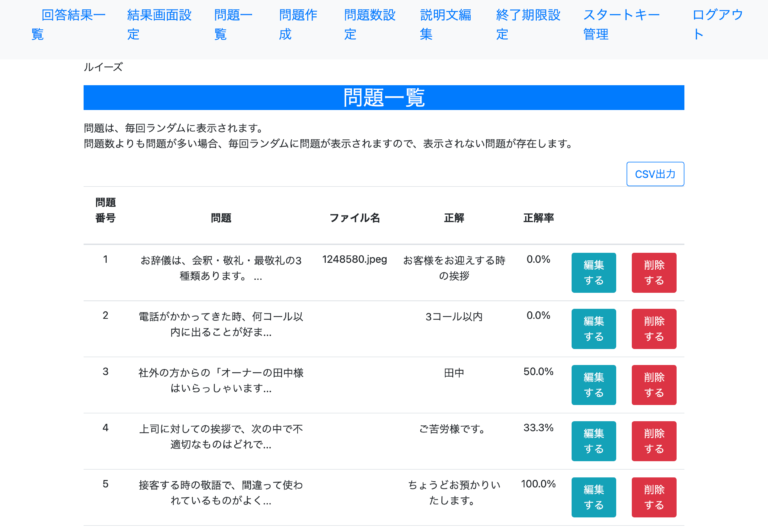Delete question 4 about greetings
The image size is (768, 529).
[654, 441]
